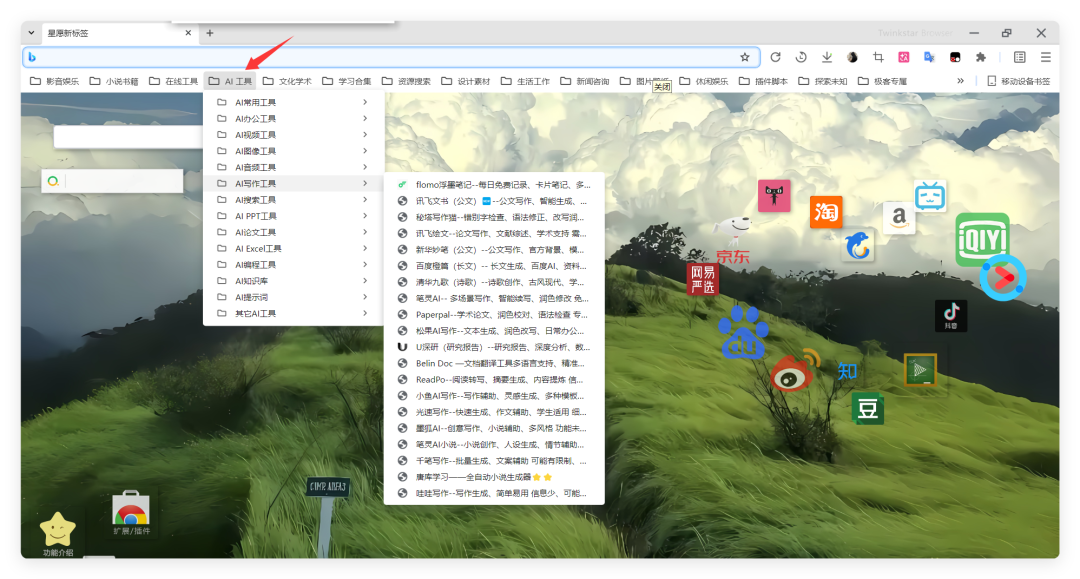Open the 小说书籍 bookmark folder

(114, 81)
